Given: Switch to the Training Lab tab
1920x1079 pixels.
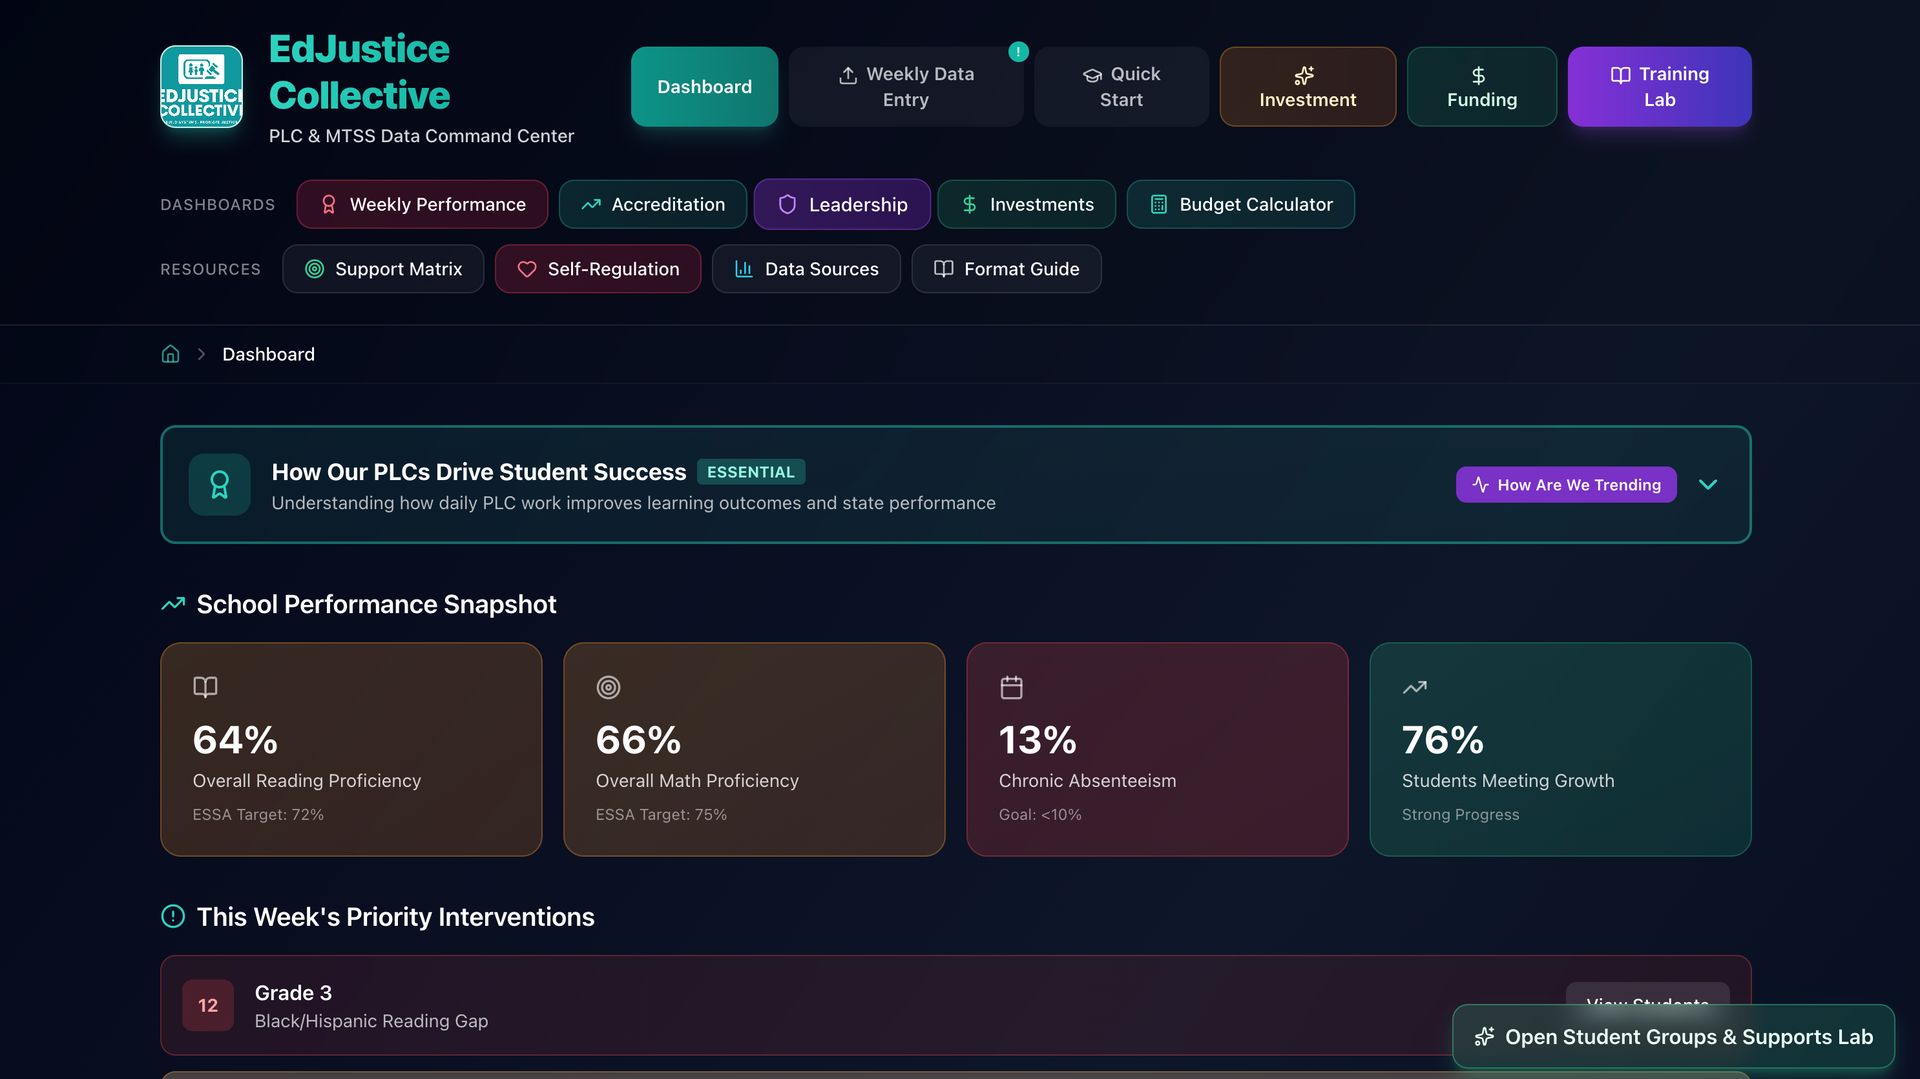Looking at the screenshot, I should [1659, 87].
